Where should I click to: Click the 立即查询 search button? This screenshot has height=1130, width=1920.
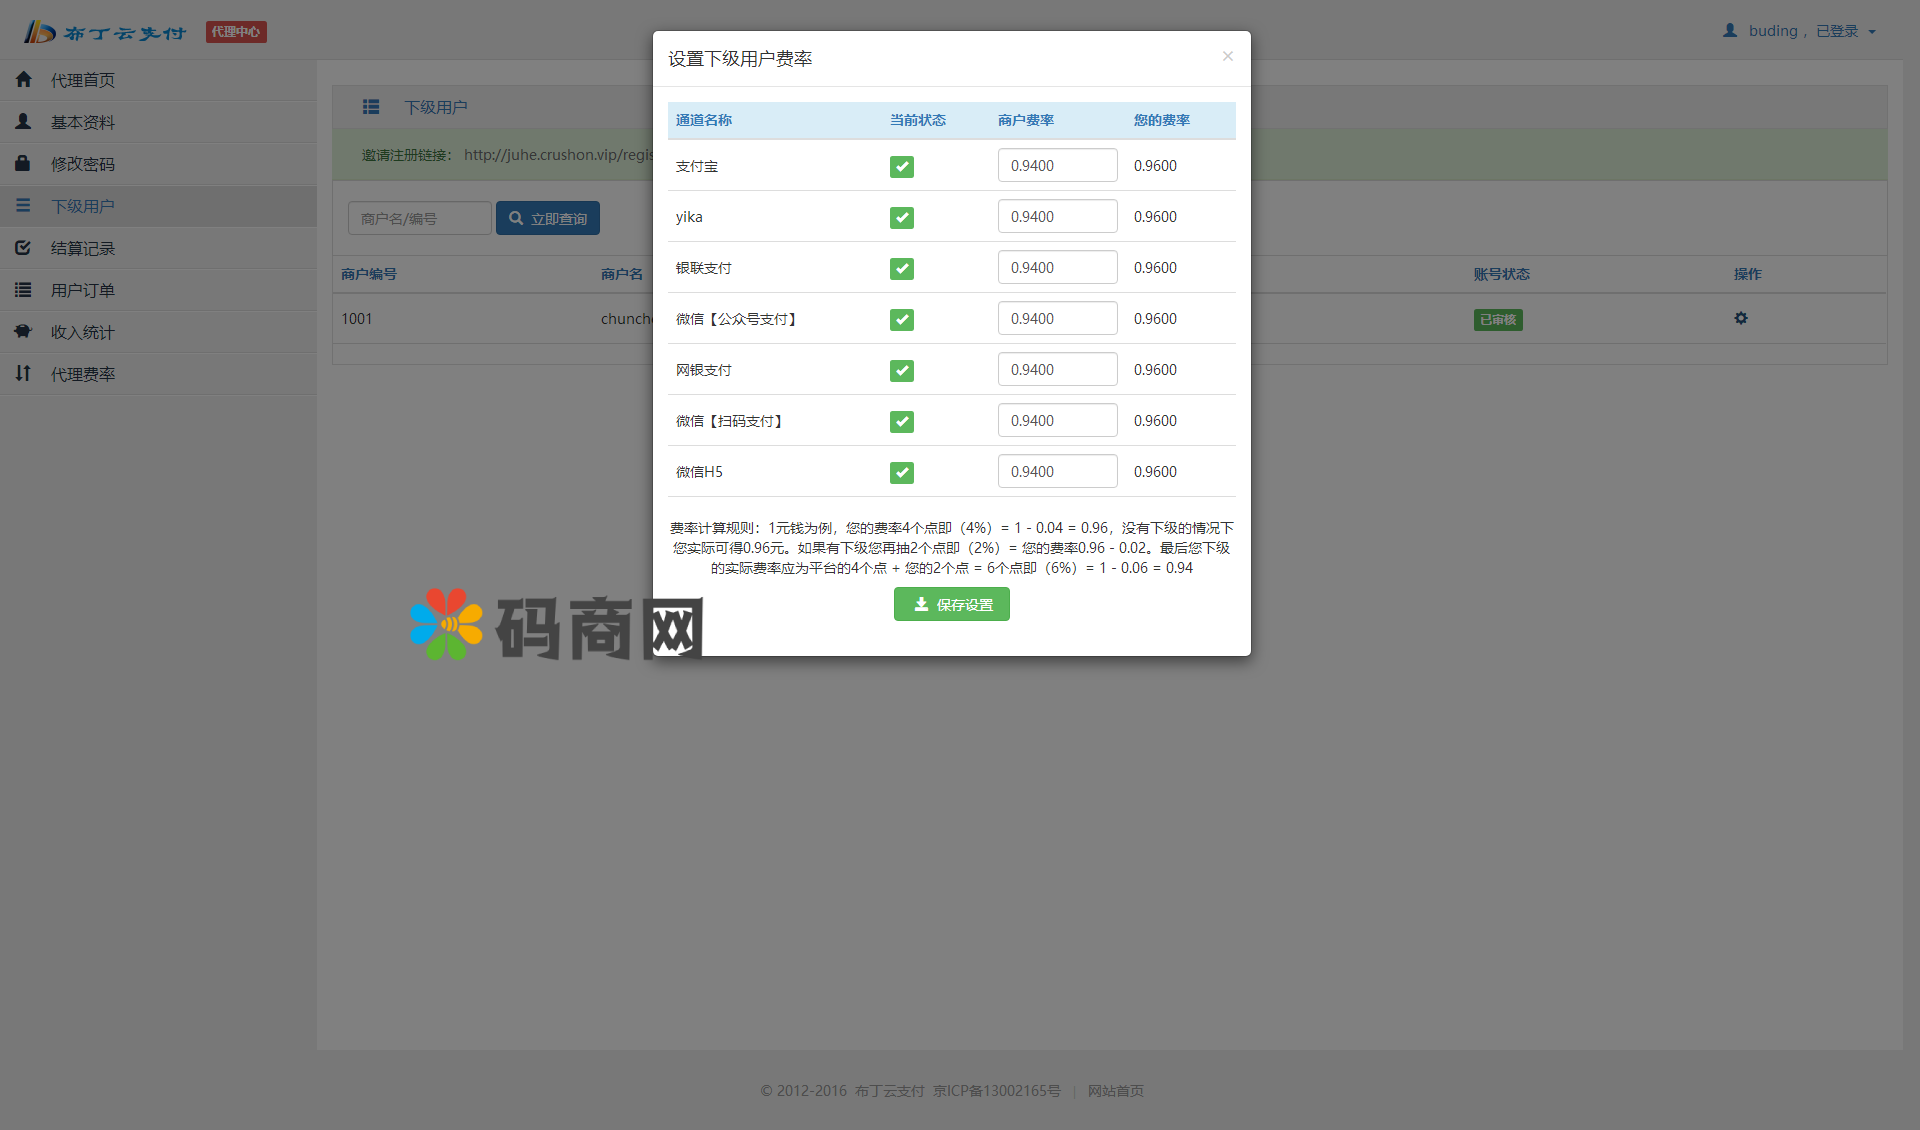pyautogui.click(x=548, y=218)
